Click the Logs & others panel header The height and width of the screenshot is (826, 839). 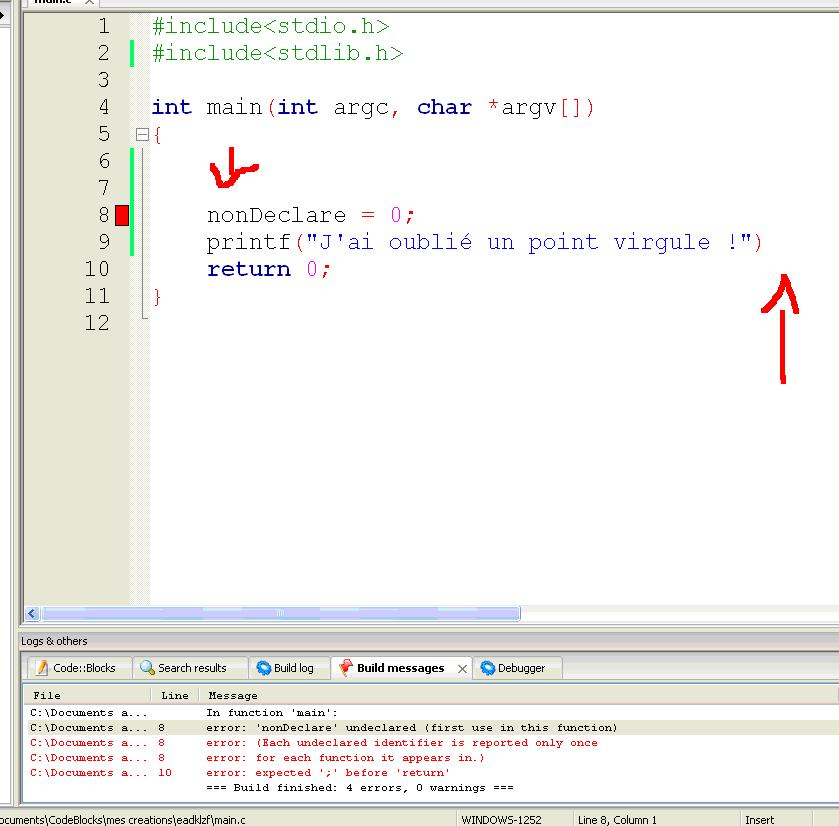(60, 641)
